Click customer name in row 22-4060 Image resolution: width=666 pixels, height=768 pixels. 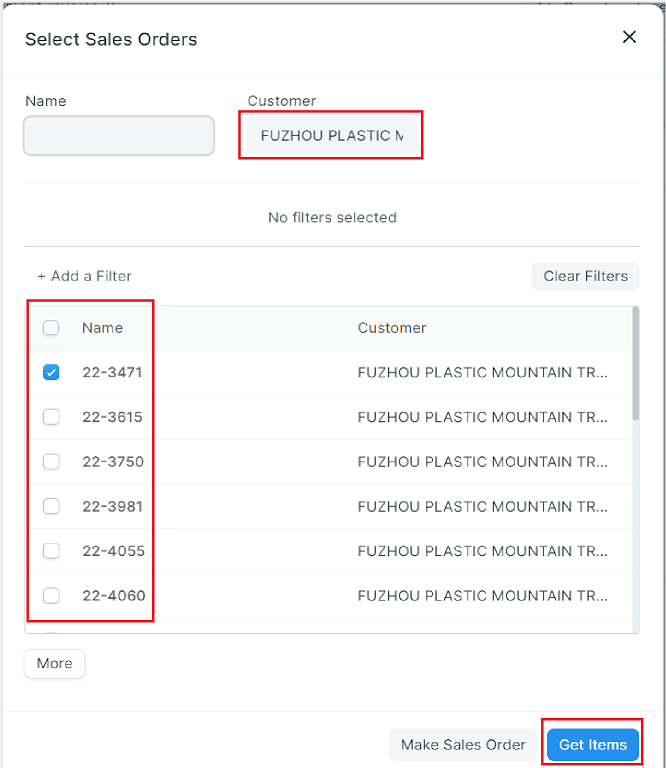pos(482,596)
